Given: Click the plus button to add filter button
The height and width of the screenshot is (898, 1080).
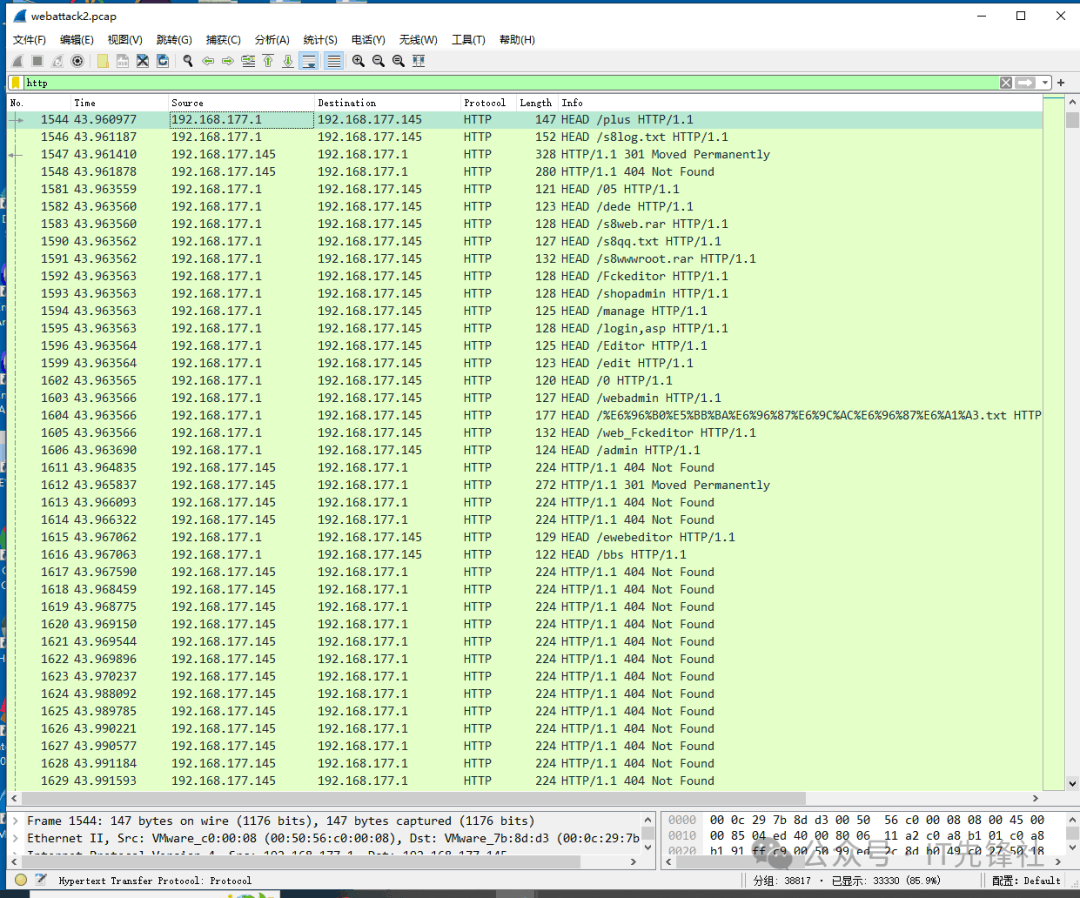Looking at the screenshot, I should point(1061,83).
